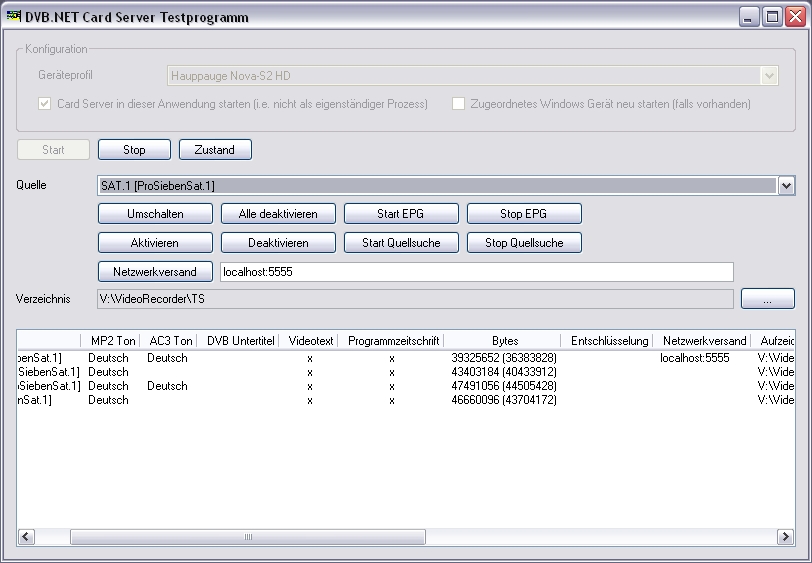Sort by the Bytes column header

tap(504, 341)
